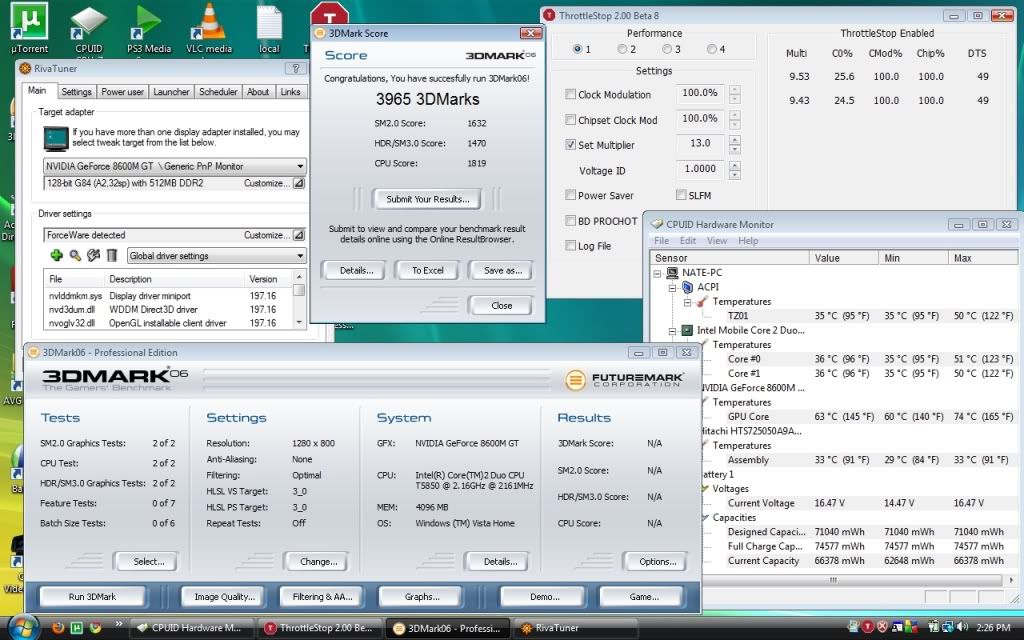Click the Windows Start orb
The image size is (1024, 640).
click(24, 628)
